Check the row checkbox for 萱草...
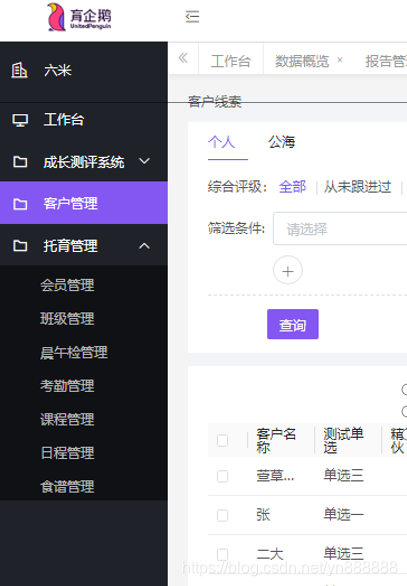The width and height of the screenshot is (407, 586). pyautogui.click(x=222, y=476)
